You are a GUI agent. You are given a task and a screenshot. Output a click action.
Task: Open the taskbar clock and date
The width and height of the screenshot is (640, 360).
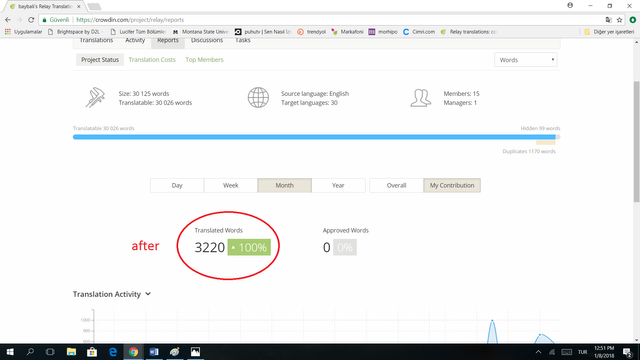click(604, 352)
